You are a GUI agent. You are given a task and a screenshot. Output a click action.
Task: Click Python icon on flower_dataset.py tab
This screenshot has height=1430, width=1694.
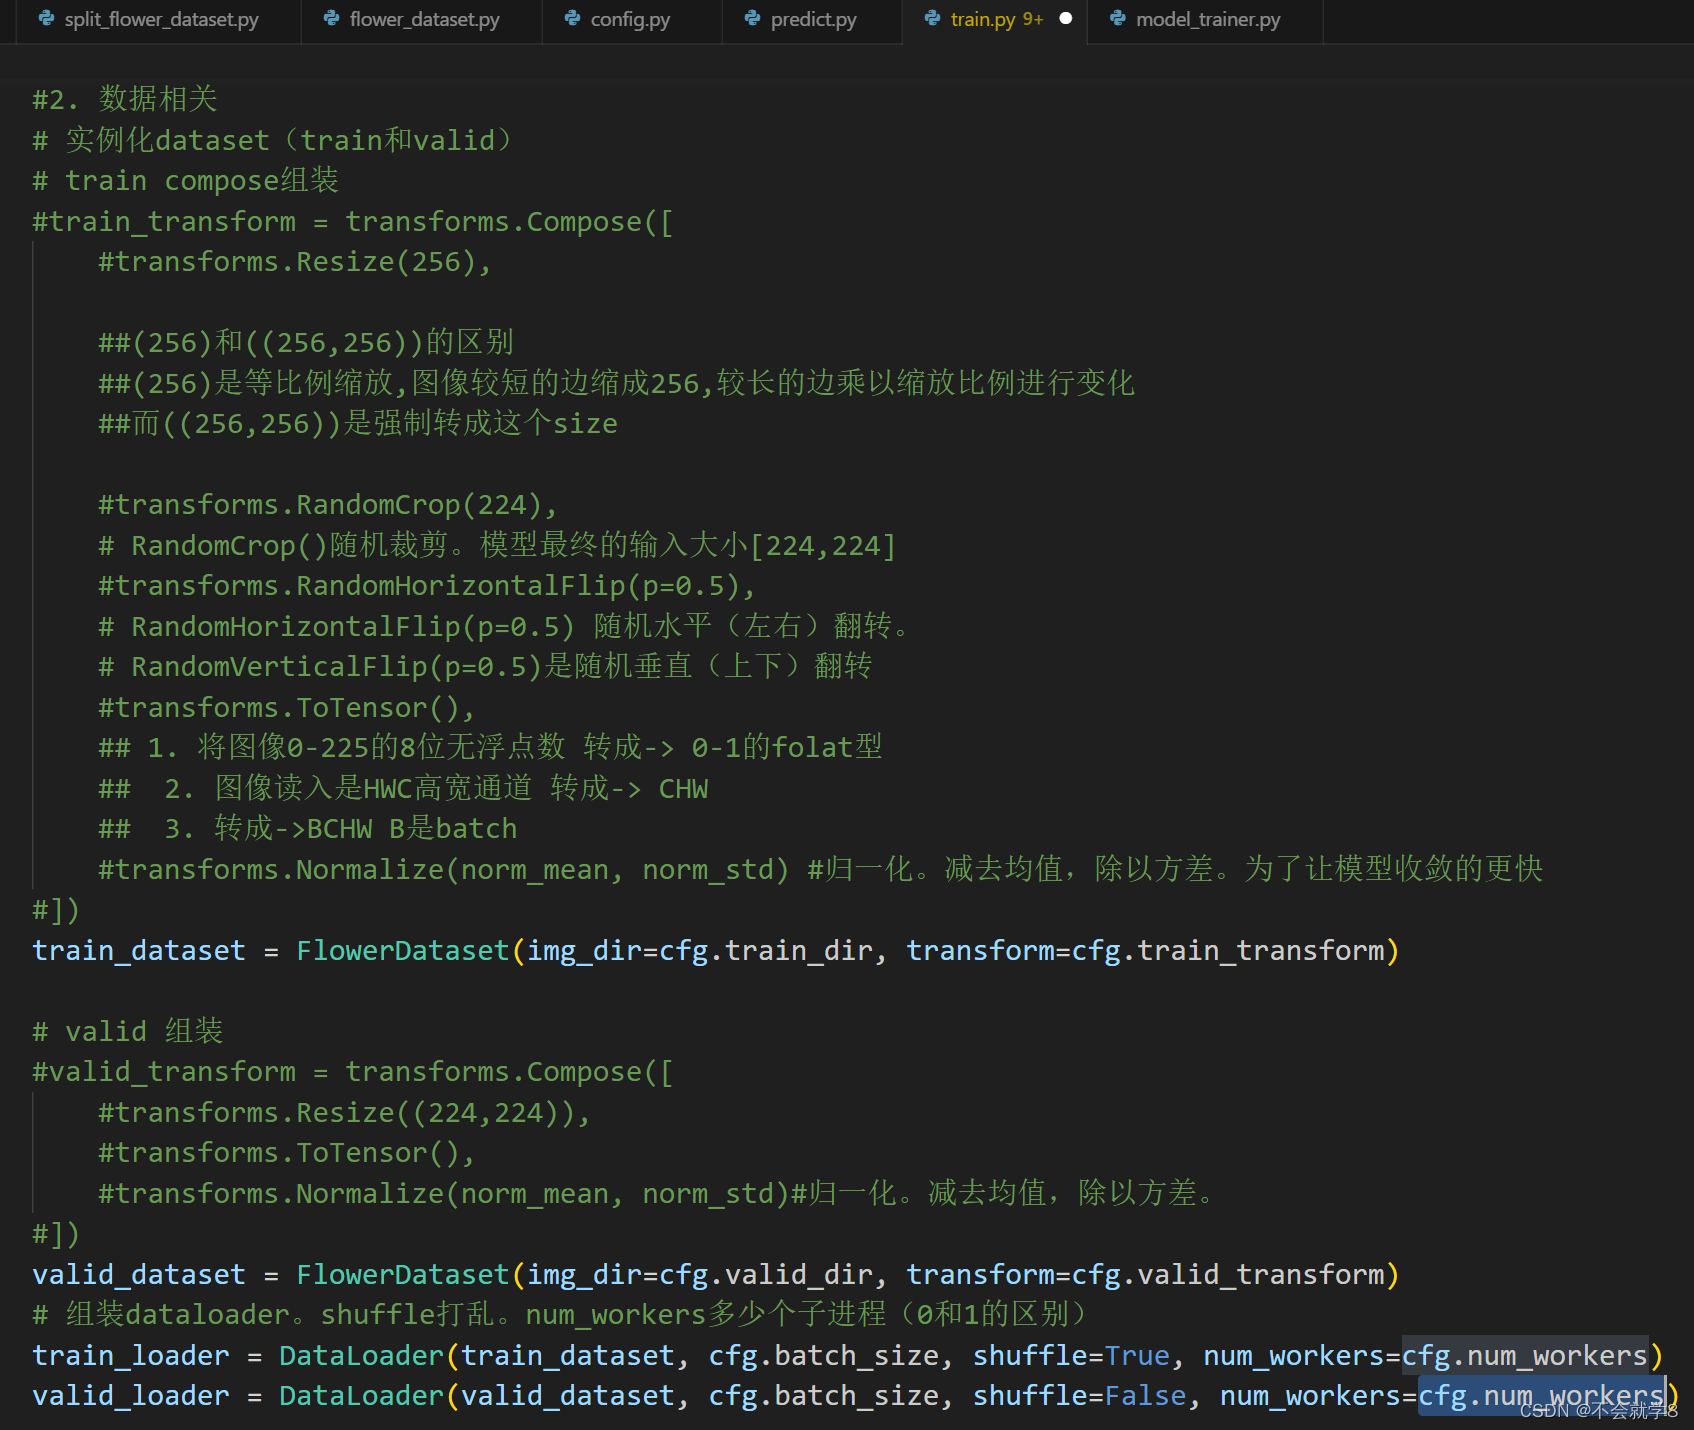click(x=331, y=18)
